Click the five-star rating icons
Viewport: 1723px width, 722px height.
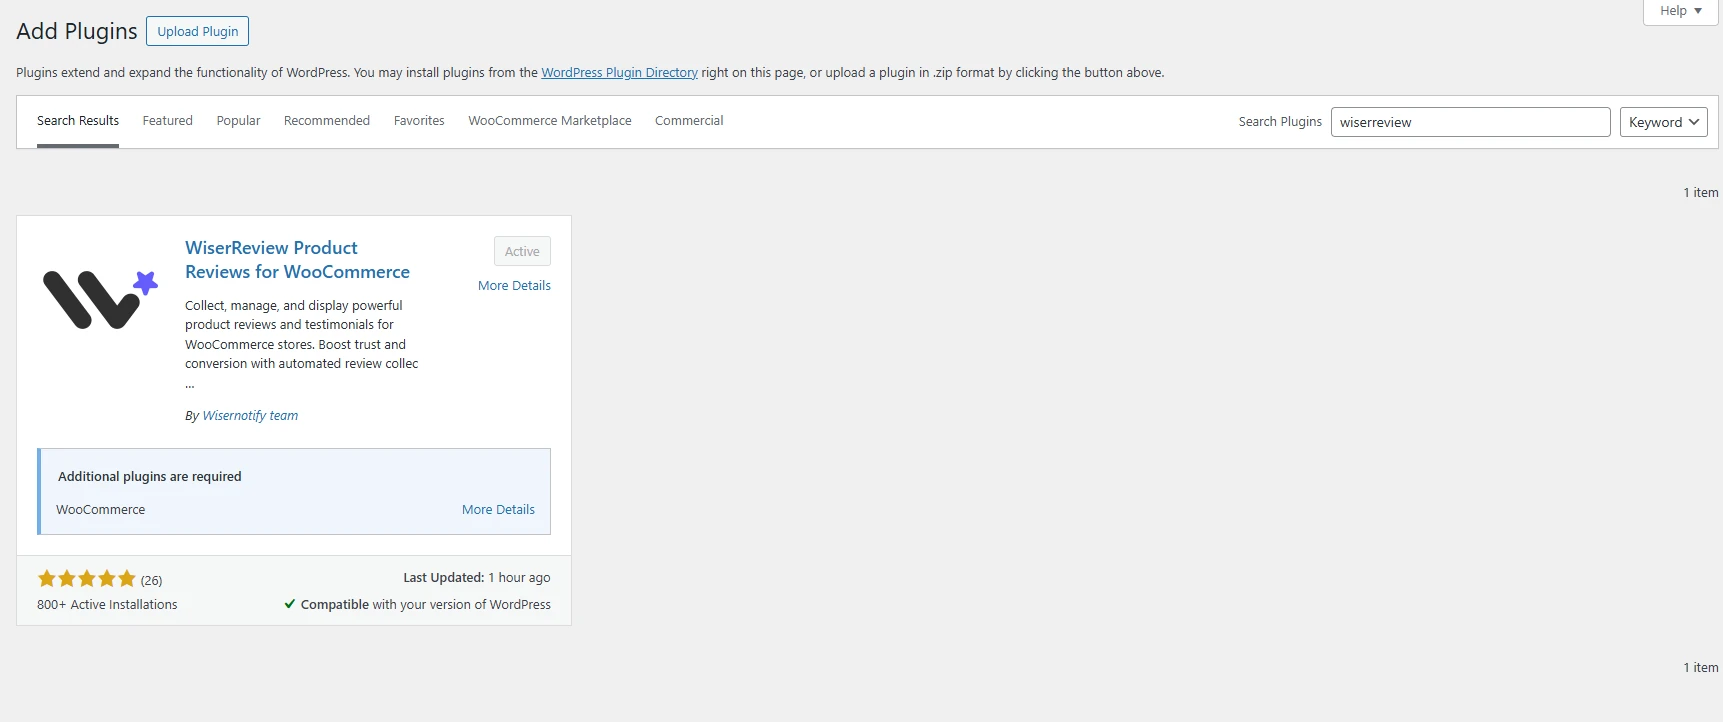point(86,578)
